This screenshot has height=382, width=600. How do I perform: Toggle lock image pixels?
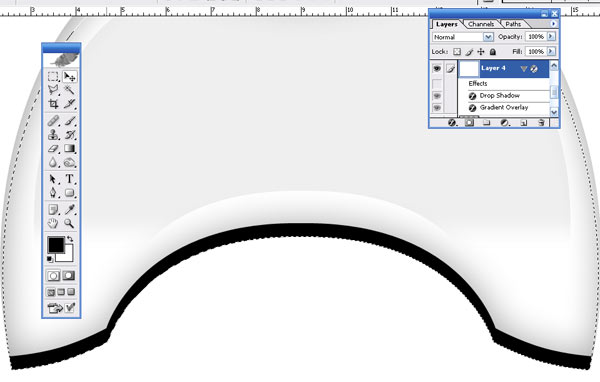[x=469, y=52]
